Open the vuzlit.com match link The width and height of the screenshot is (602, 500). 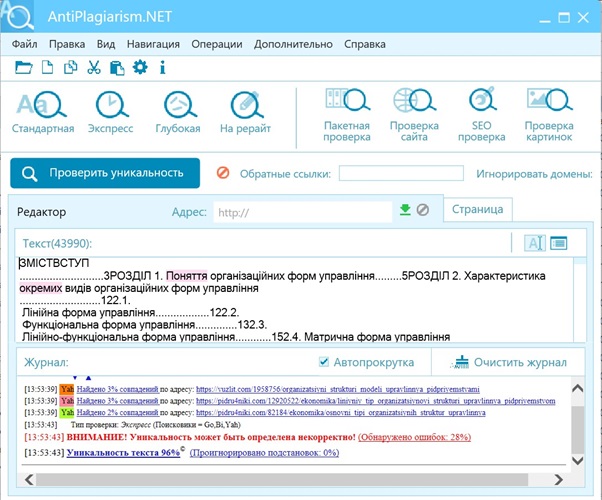tap(338, 389)
